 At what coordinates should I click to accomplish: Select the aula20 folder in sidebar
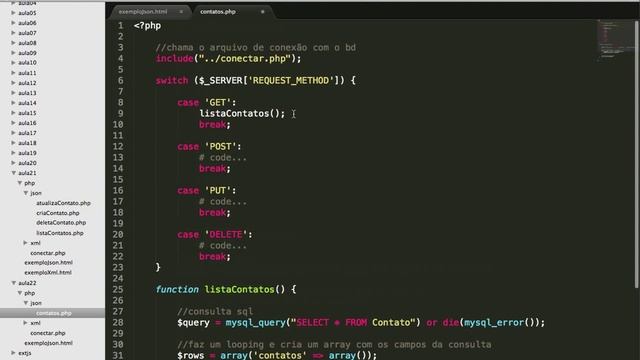pos(27,163)
